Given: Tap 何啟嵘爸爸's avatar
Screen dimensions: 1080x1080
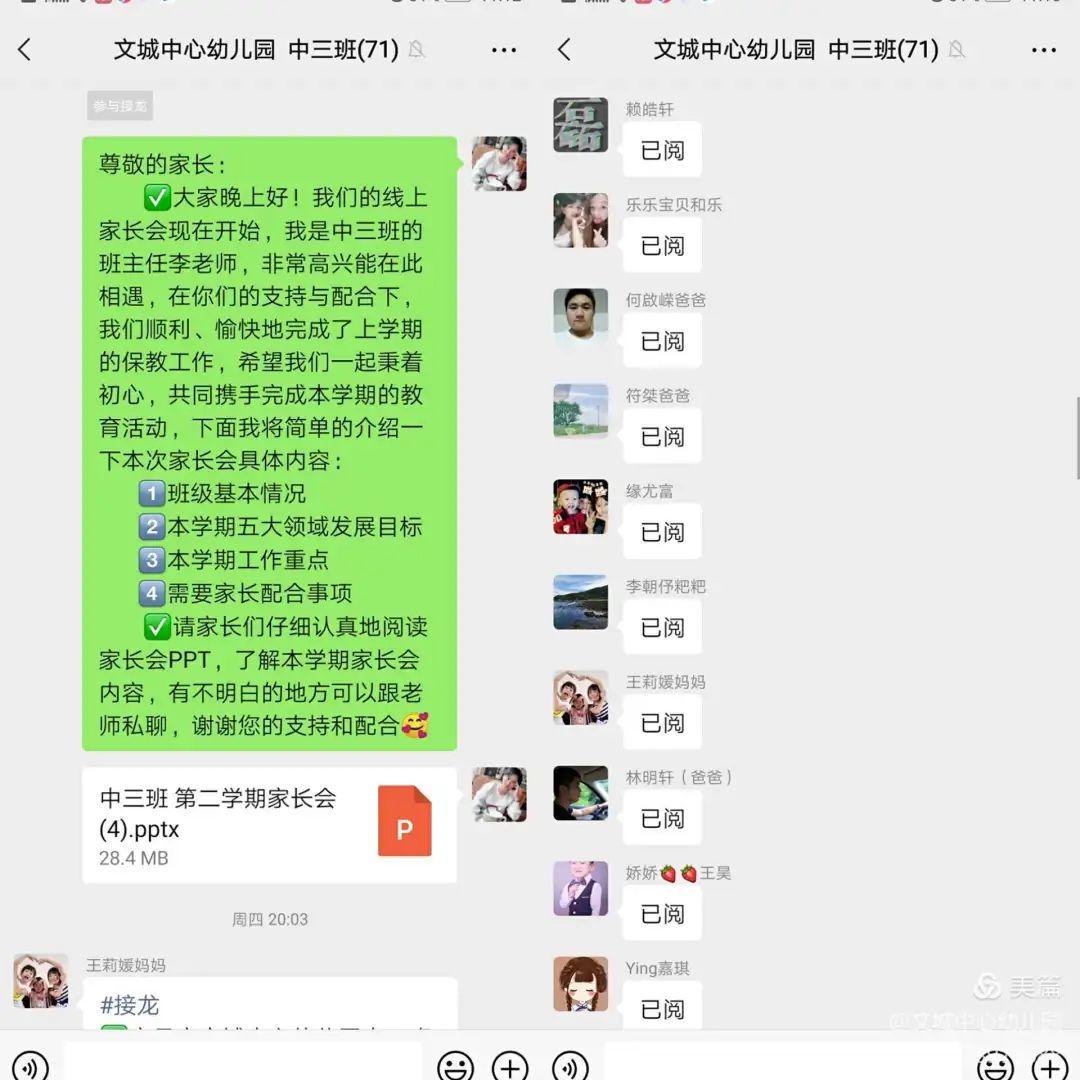Looking at the screenshot, I should click(x=581, y=315).
